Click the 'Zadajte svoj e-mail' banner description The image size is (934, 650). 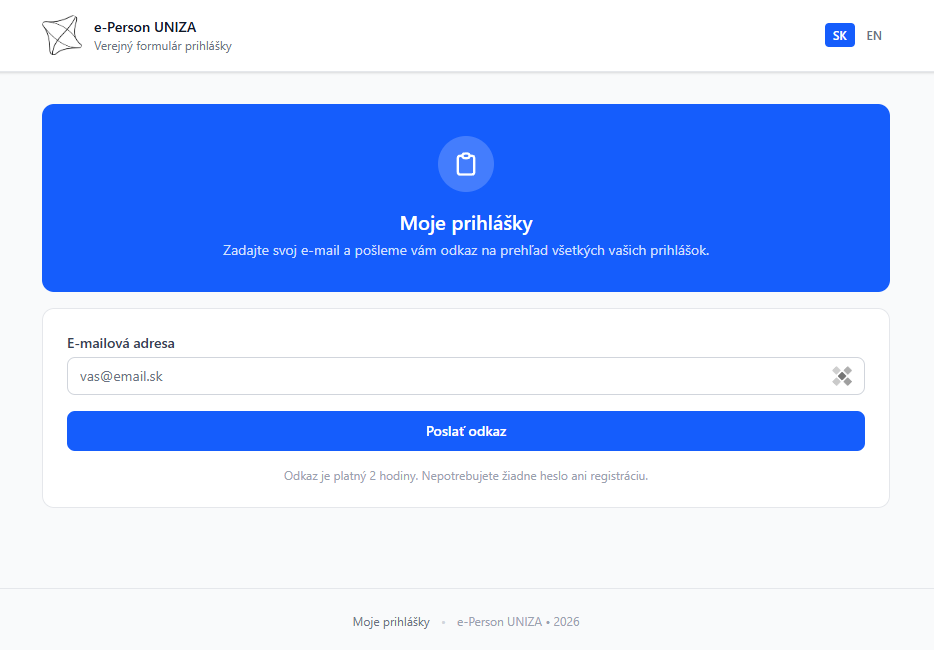466,250
